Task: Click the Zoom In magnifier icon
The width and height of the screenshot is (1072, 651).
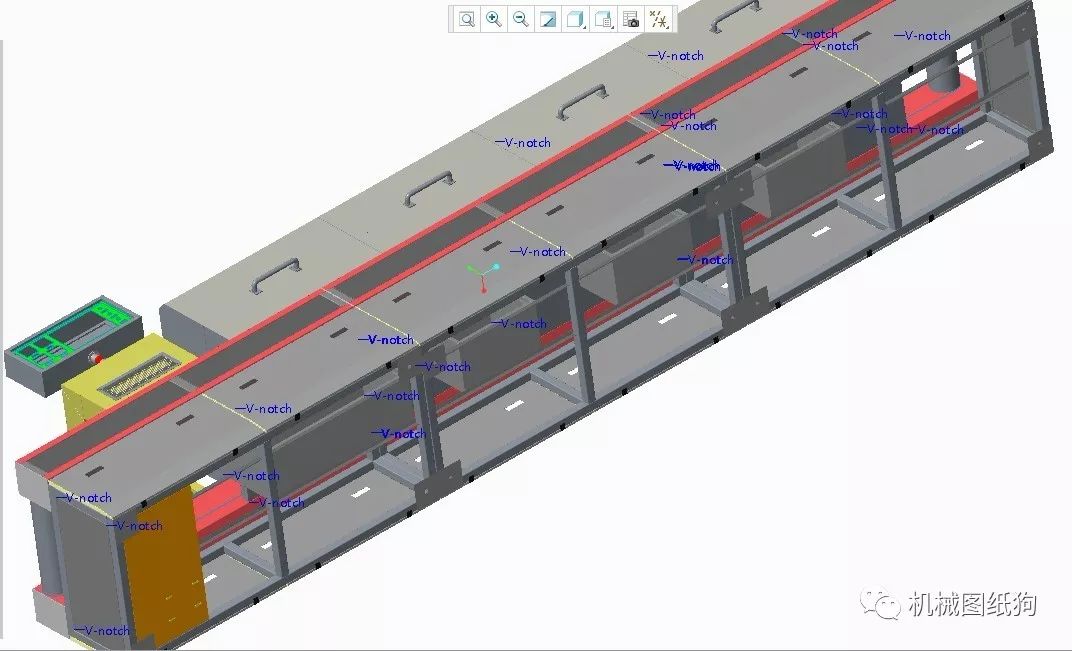Action: [x=494, y=19]
